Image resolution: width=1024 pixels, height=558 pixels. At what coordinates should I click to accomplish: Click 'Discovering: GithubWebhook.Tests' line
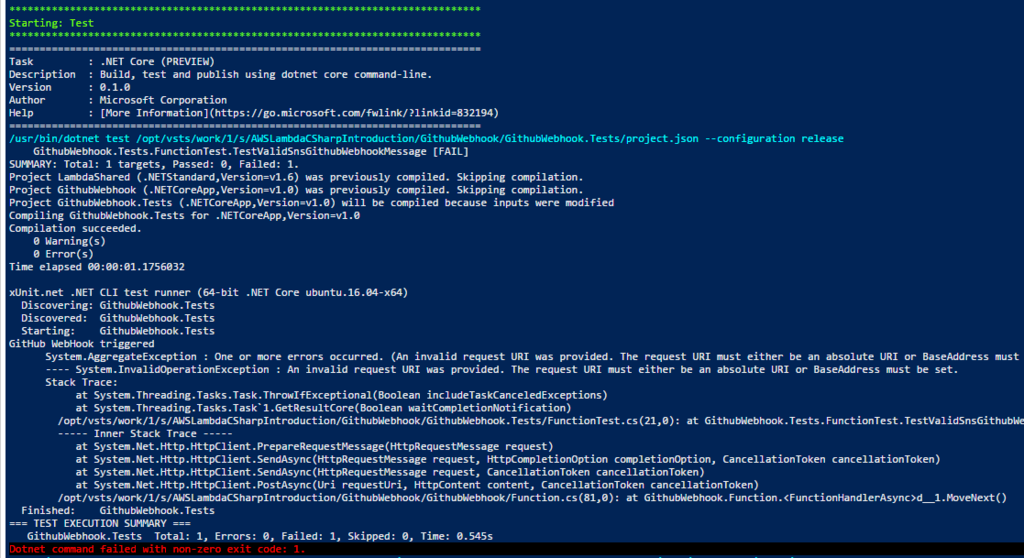(x=118, y=305)
